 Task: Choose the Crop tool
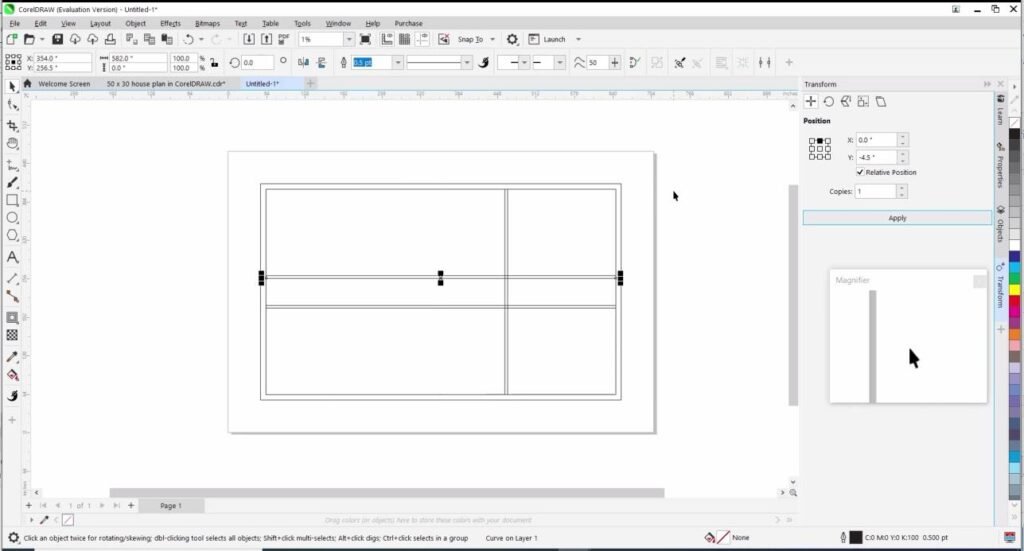12,125
